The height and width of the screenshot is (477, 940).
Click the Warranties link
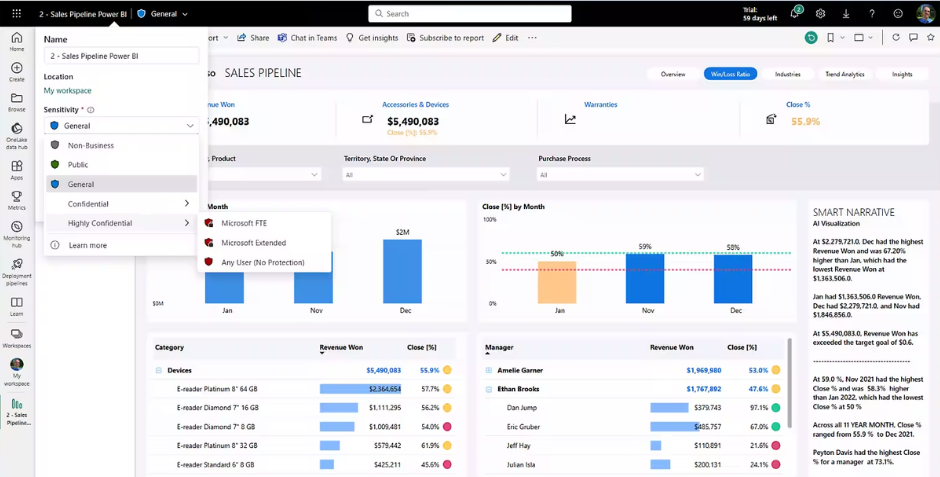click(x=601, y=104)
